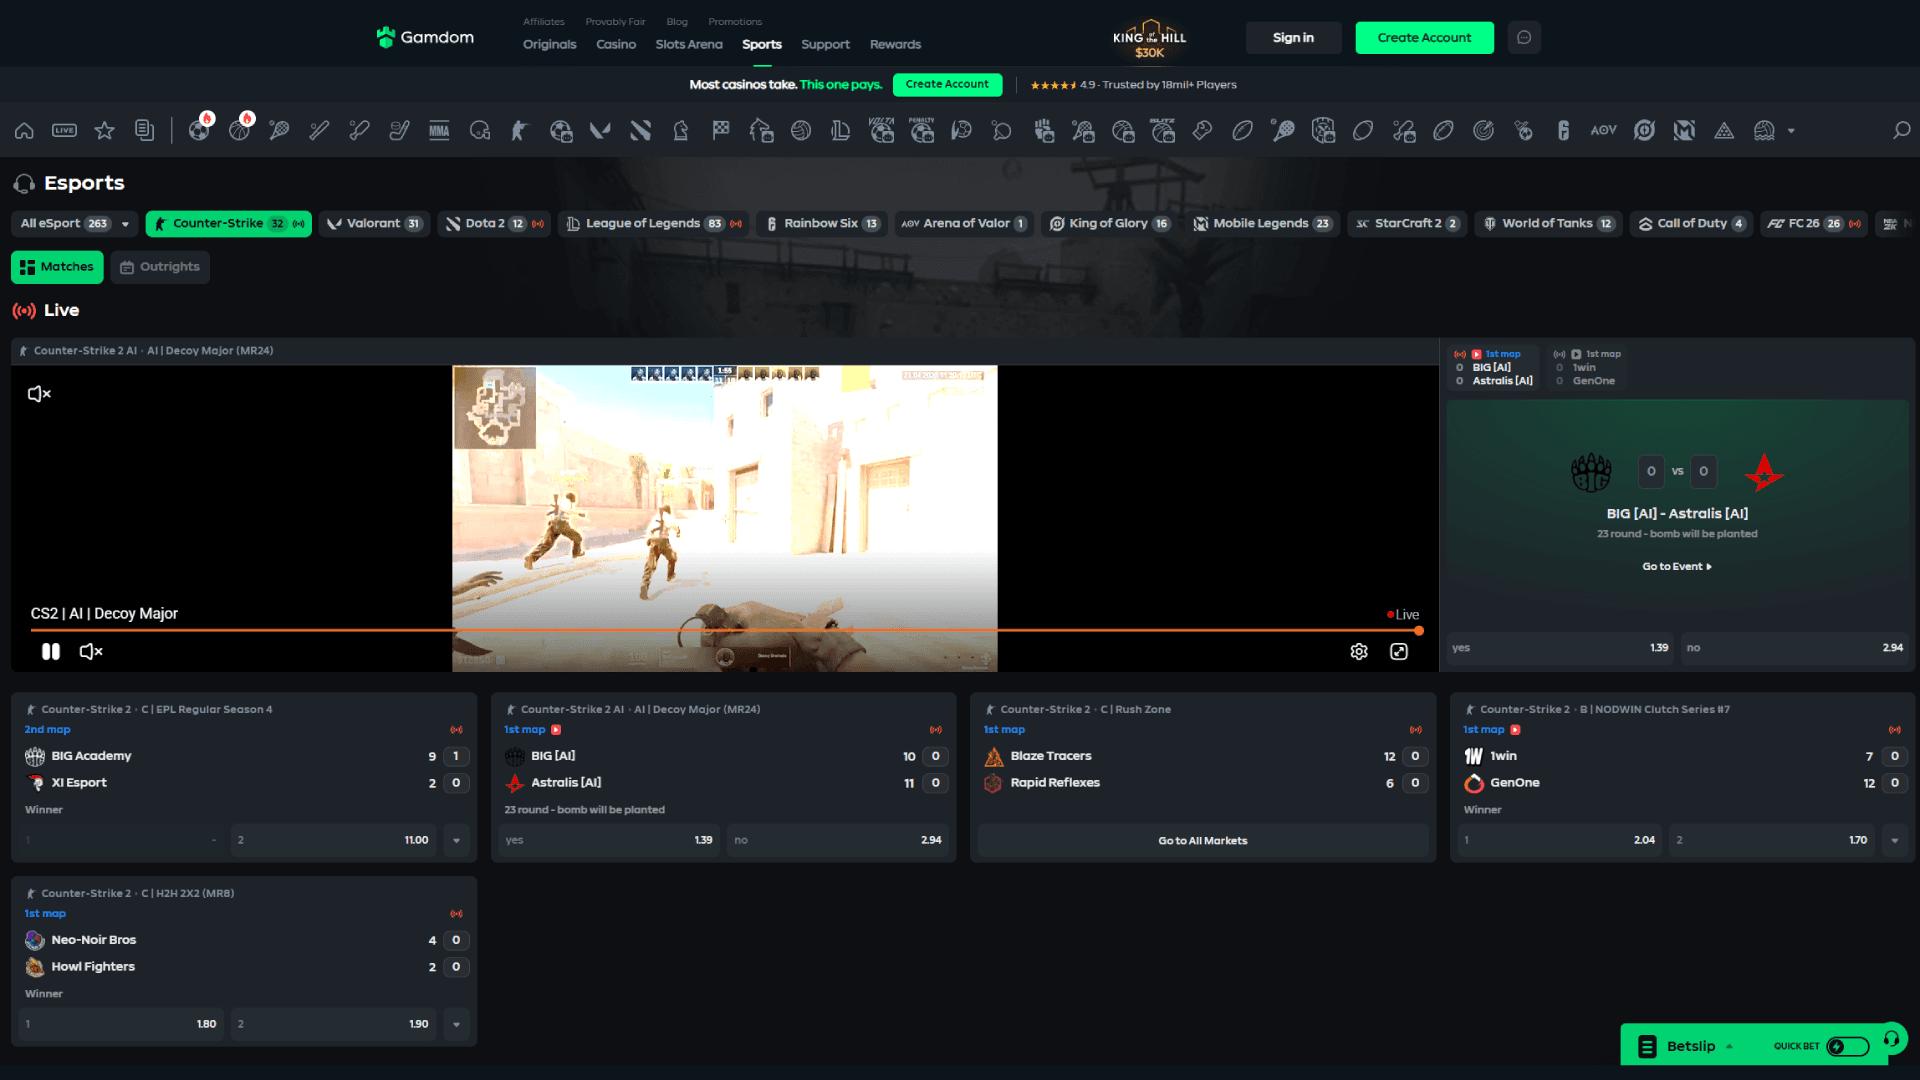Screen dimensions: 1920x1080
Task: Toggle fullscreen for the stream
Action: 1399,652
